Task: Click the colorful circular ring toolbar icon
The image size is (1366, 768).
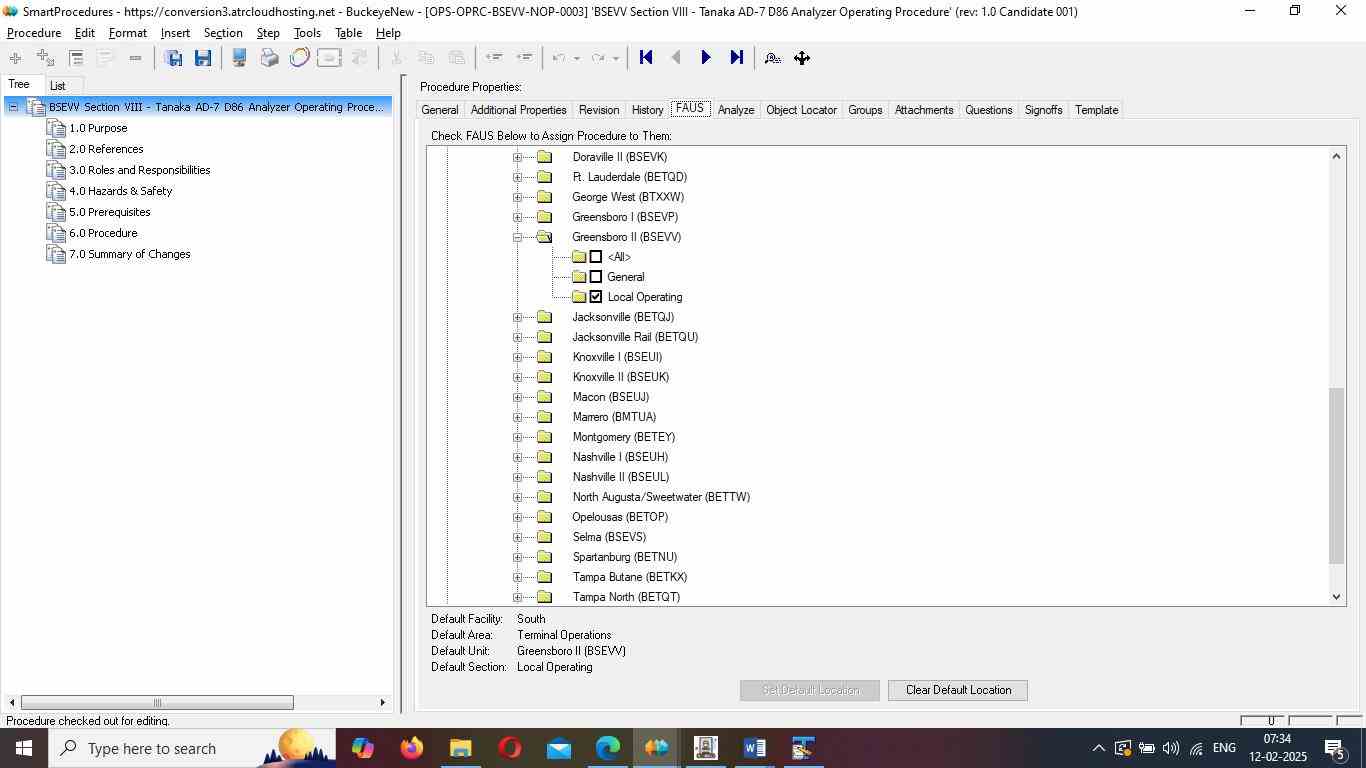Action: [x=299, y=58]
